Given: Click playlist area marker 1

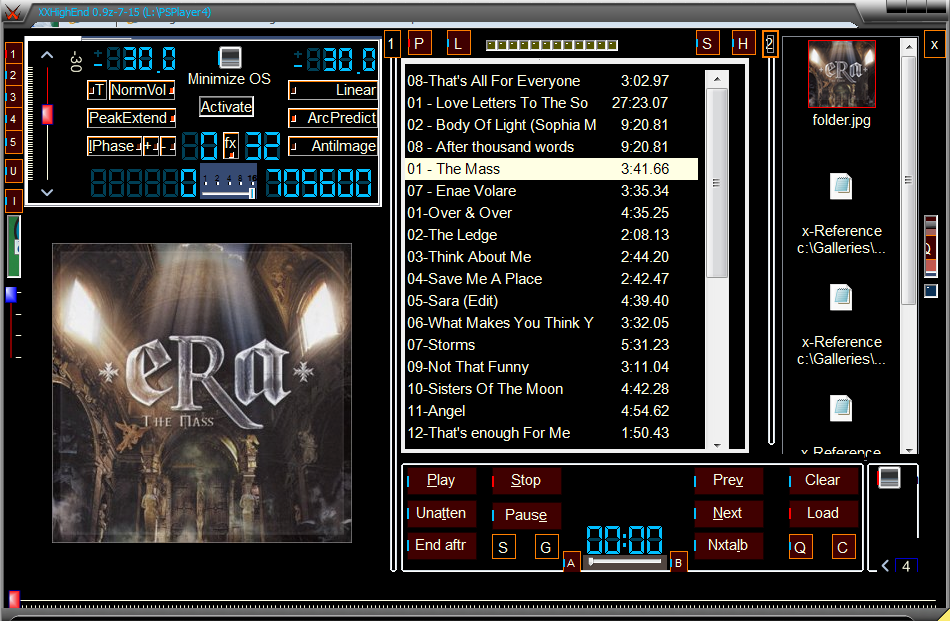Looking at the screenshot, I should (x=391, y=44).
